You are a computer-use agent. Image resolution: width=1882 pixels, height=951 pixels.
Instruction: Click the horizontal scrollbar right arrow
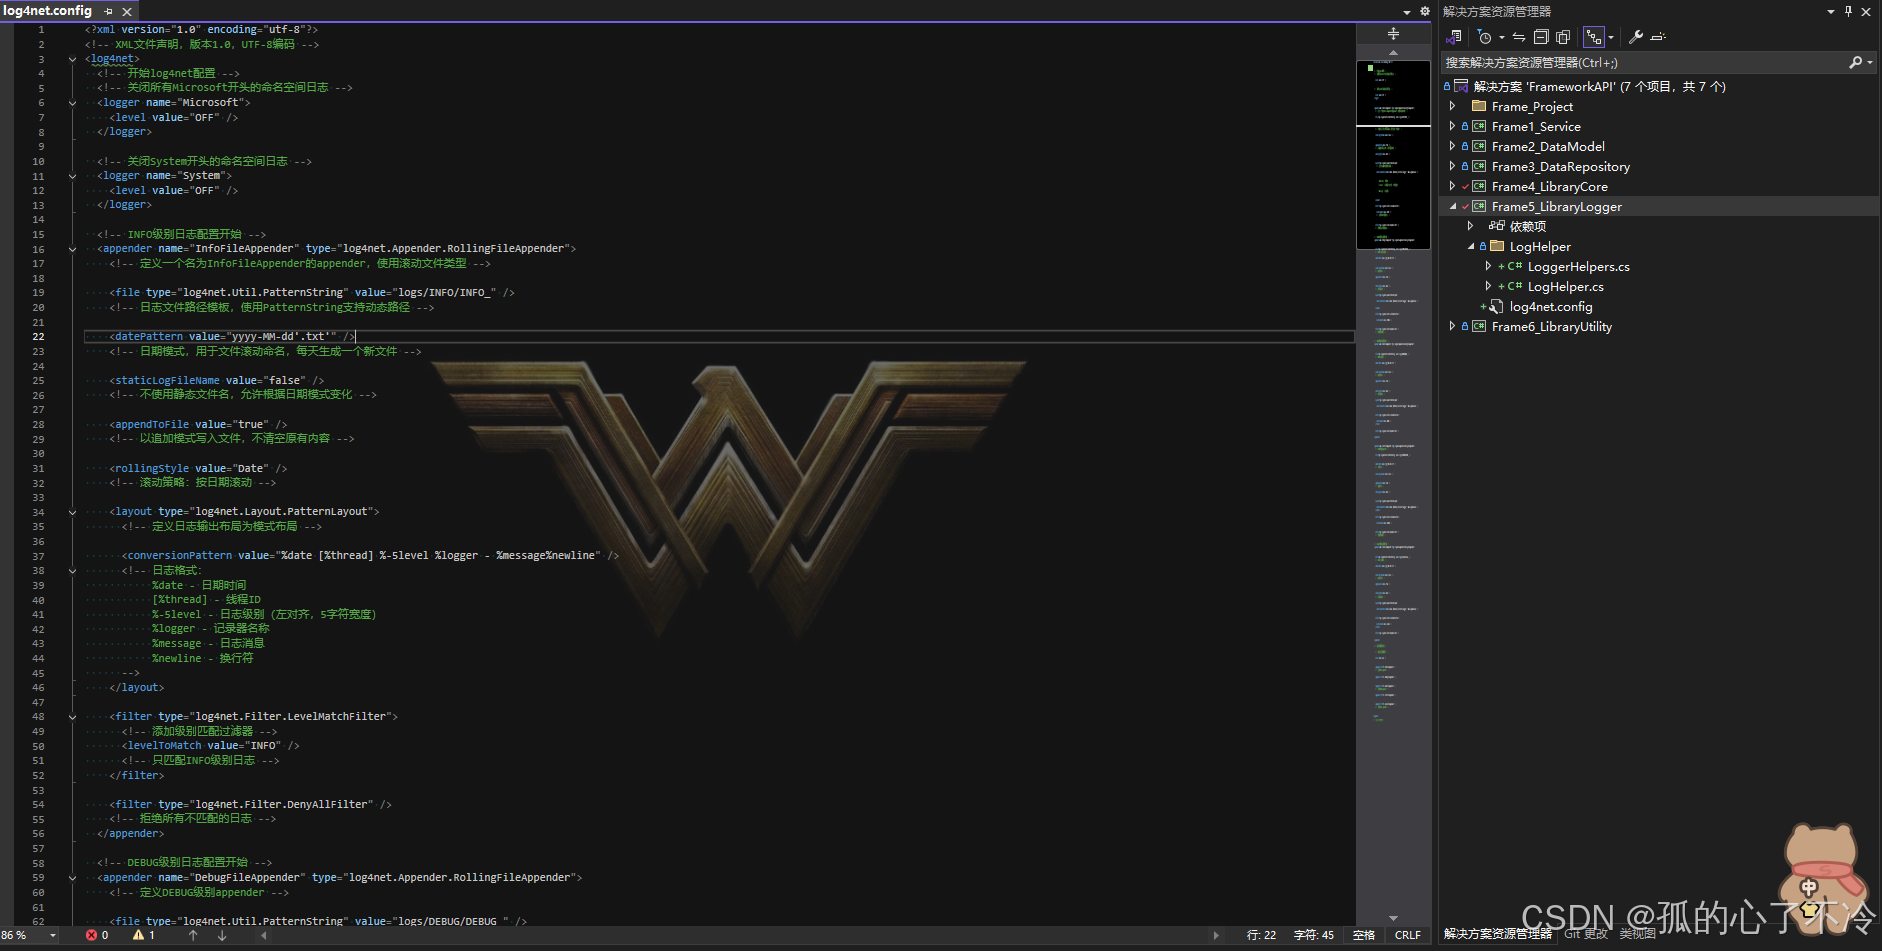coord(1216,935)
